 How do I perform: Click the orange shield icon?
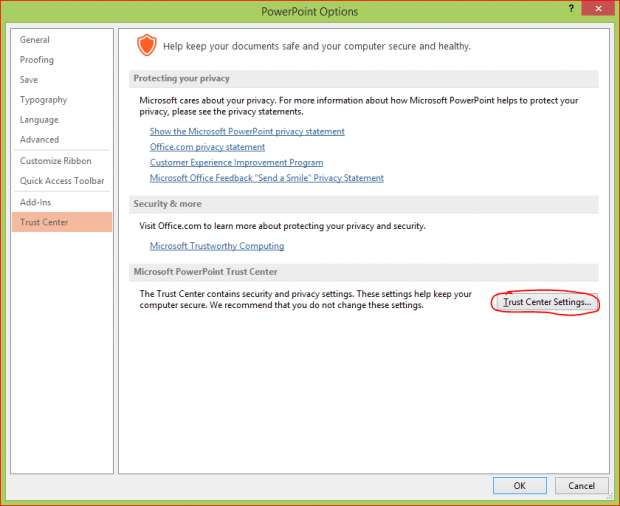pos(147,45)
